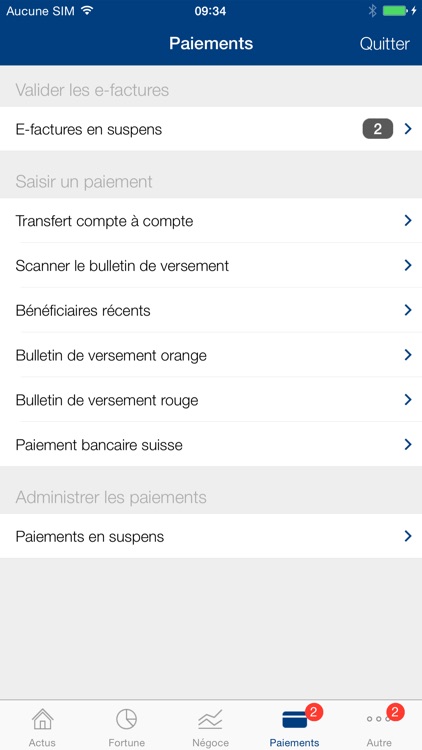Select Scanner le bulletin de versement
The height and width of the screenshot is (750, 422).
[x=211, y=265]
